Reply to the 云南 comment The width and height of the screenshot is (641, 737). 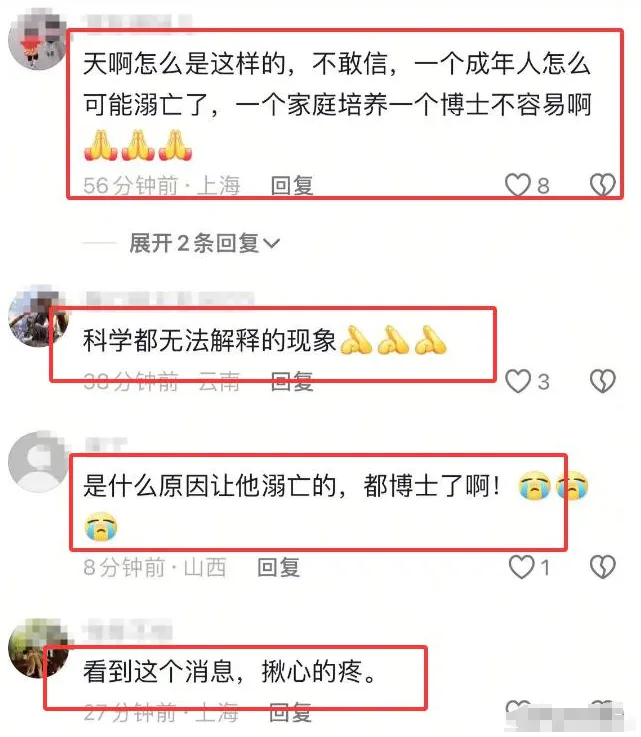click(x=292, y=381)
